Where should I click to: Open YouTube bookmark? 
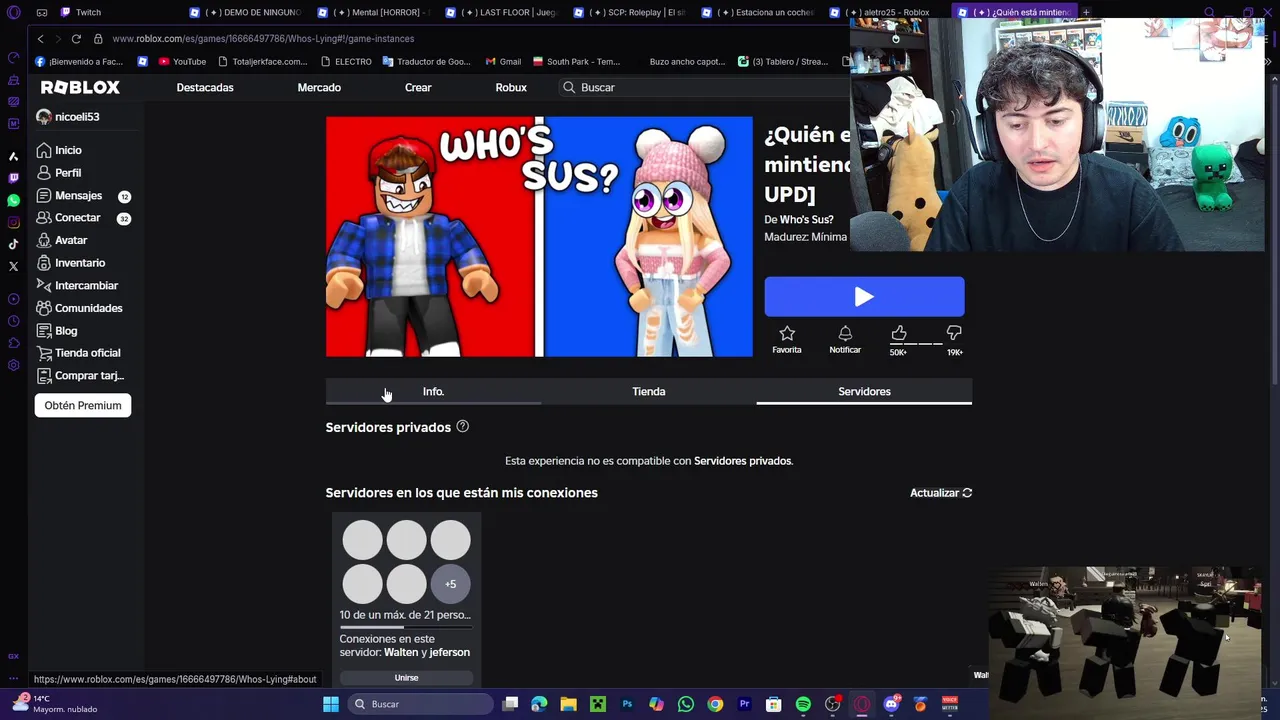click(x=182, y=61)
